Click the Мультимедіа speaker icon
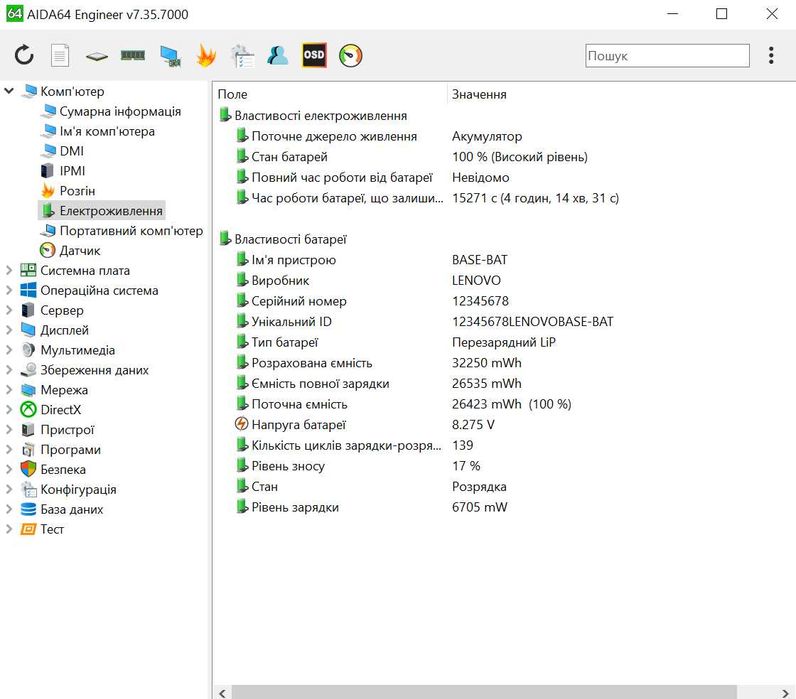796x699 pixels. point(28,350)
